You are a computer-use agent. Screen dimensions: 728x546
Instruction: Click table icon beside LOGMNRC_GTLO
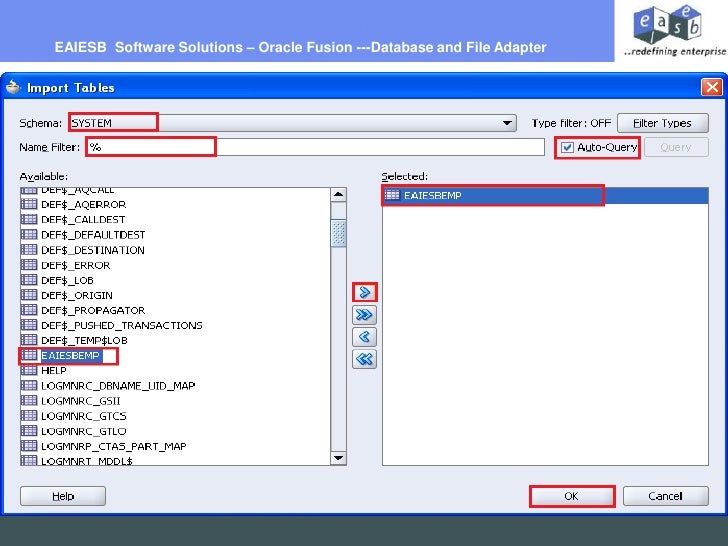29,431
